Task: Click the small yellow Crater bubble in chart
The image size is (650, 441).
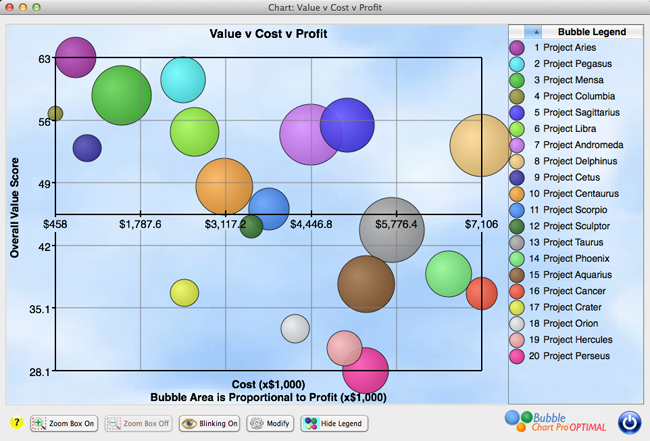Action: click(x=184, y=292)
